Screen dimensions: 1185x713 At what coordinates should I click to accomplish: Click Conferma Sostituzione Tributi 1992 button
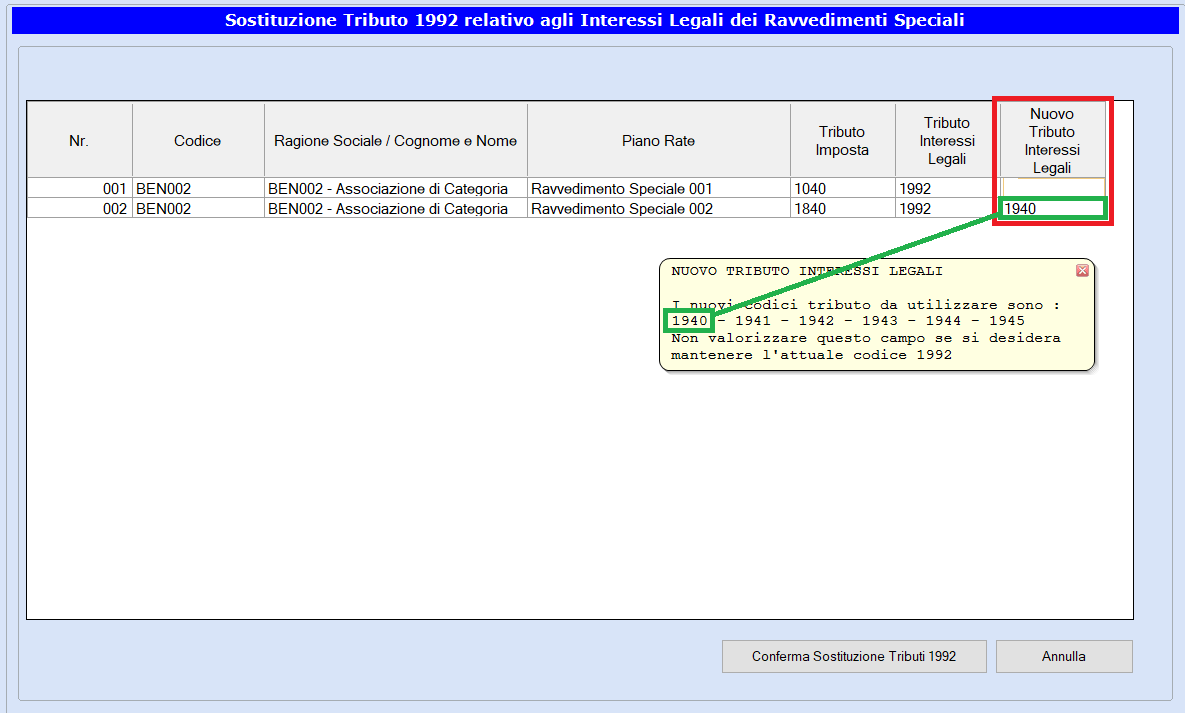click(x=854, y=657)
